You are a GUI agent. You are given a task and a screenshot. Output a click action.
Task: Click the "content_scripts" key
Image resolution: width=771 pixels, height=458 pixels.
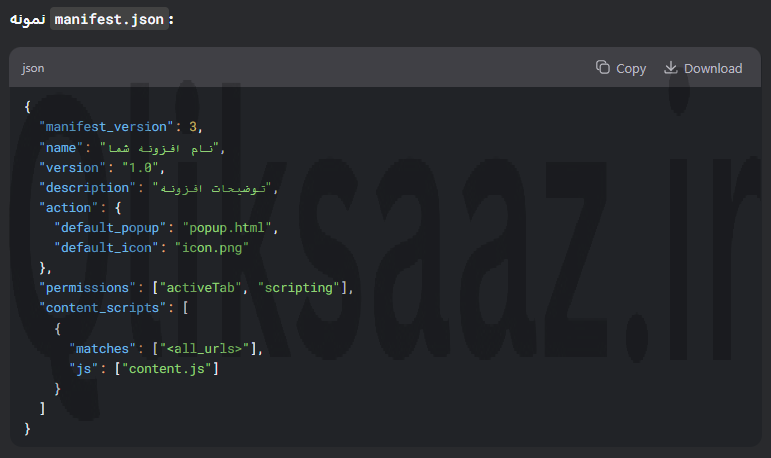click(x=102, y=308)
